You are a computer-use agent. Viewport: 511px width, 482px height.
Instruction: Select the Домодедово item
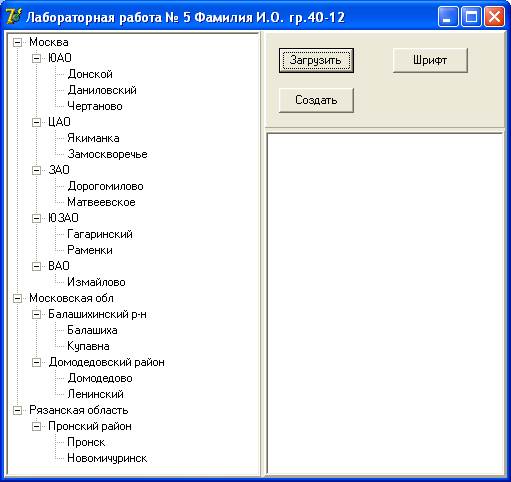(x=100, y=378)
